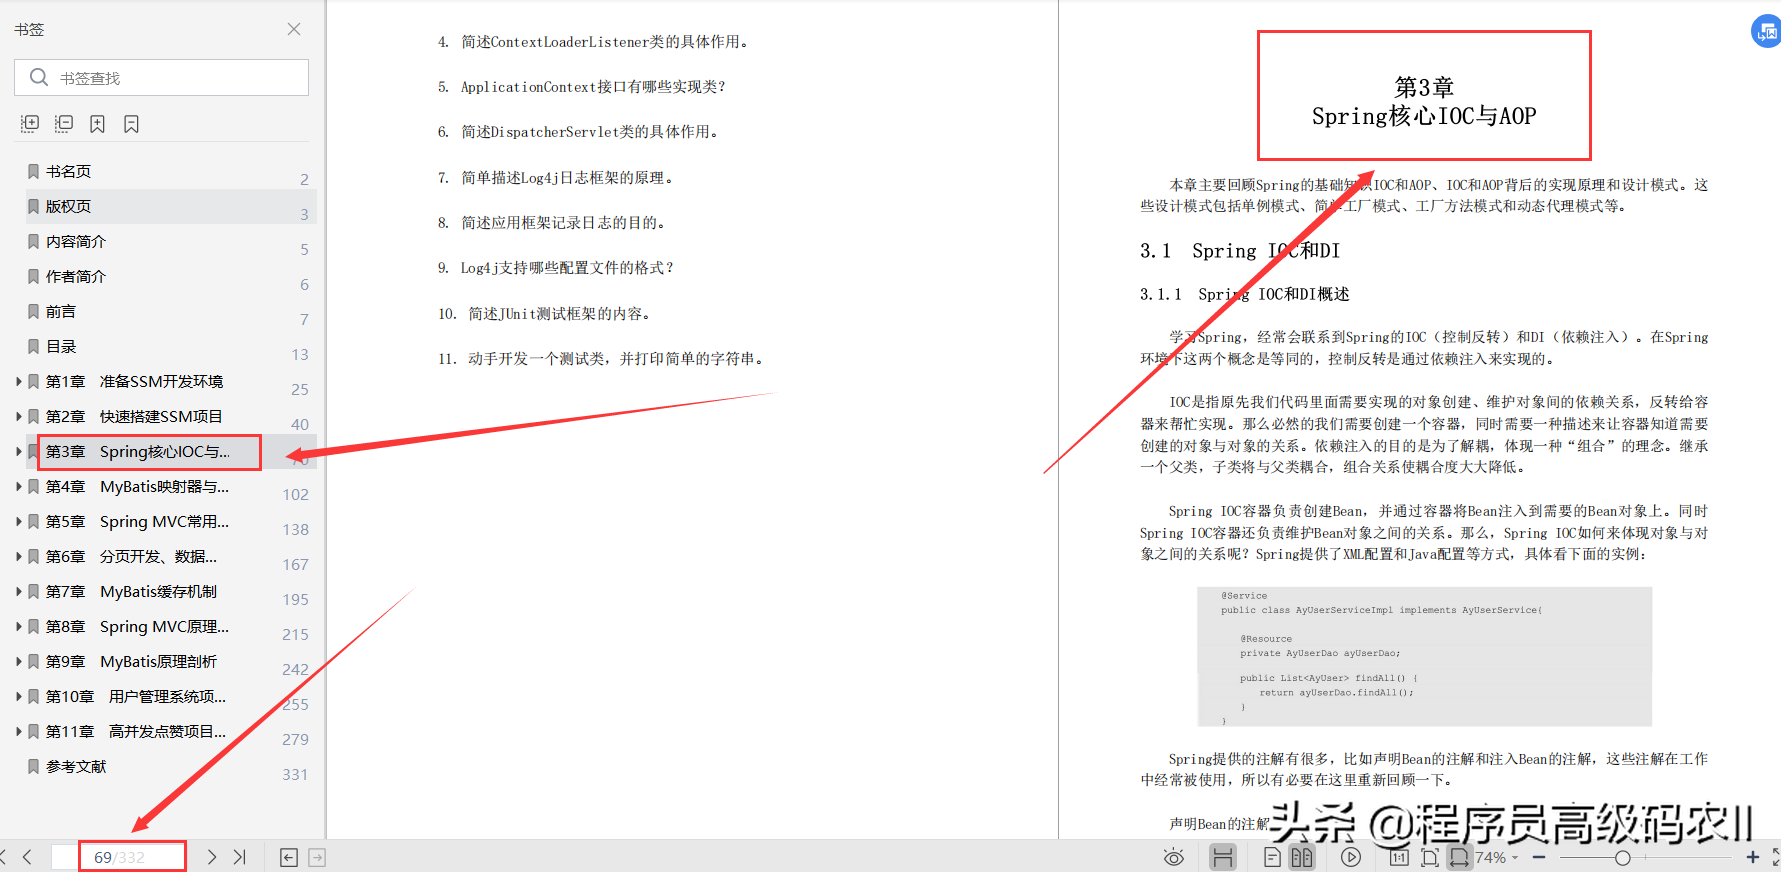Jump to 第3章 Spring核心IOC chapter
The width and height of the screenshot is (1781, 872).
point(137,451)
